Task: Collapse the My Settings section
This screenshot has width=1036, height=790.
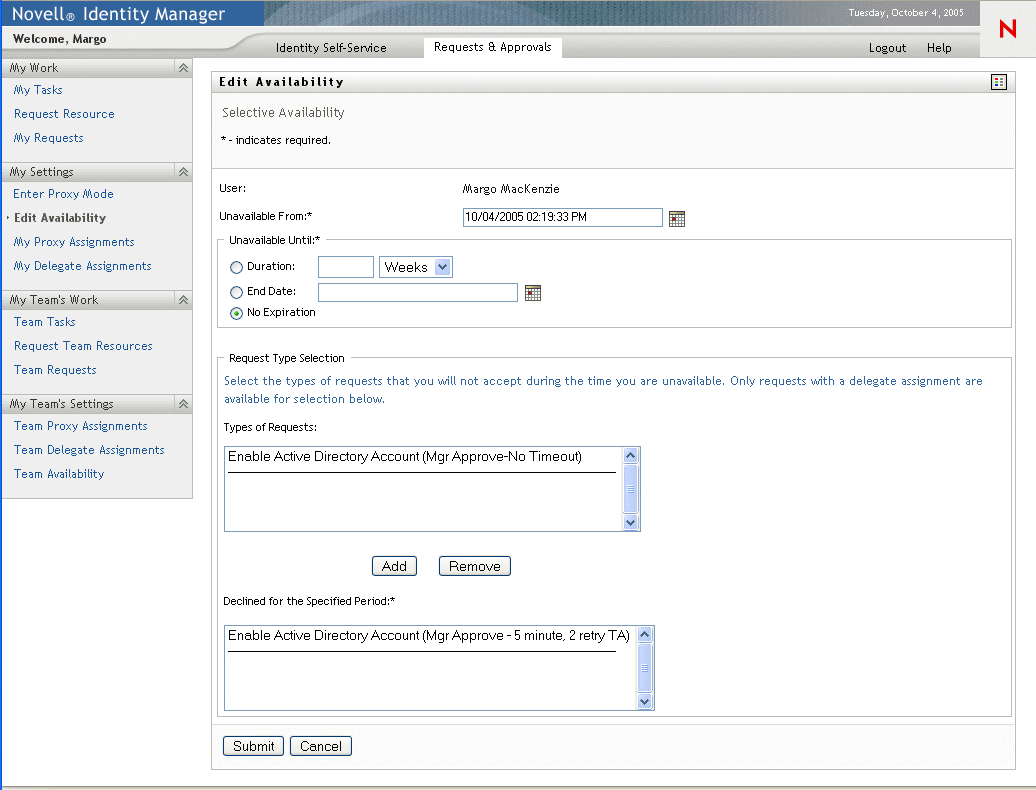Action: tap(183, 172)
